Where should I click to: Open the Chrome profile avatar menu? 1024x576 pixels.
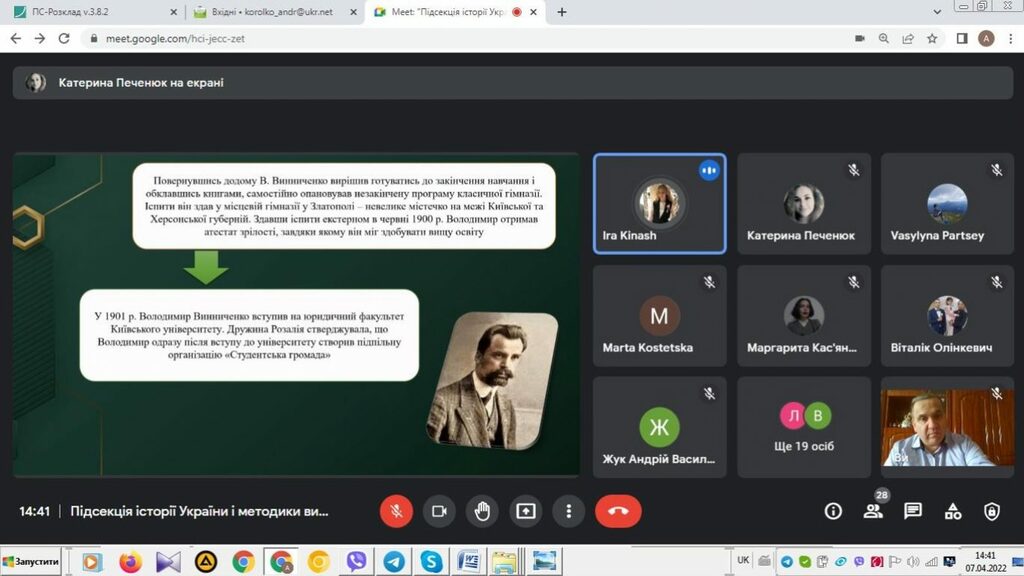pos(986,38)
